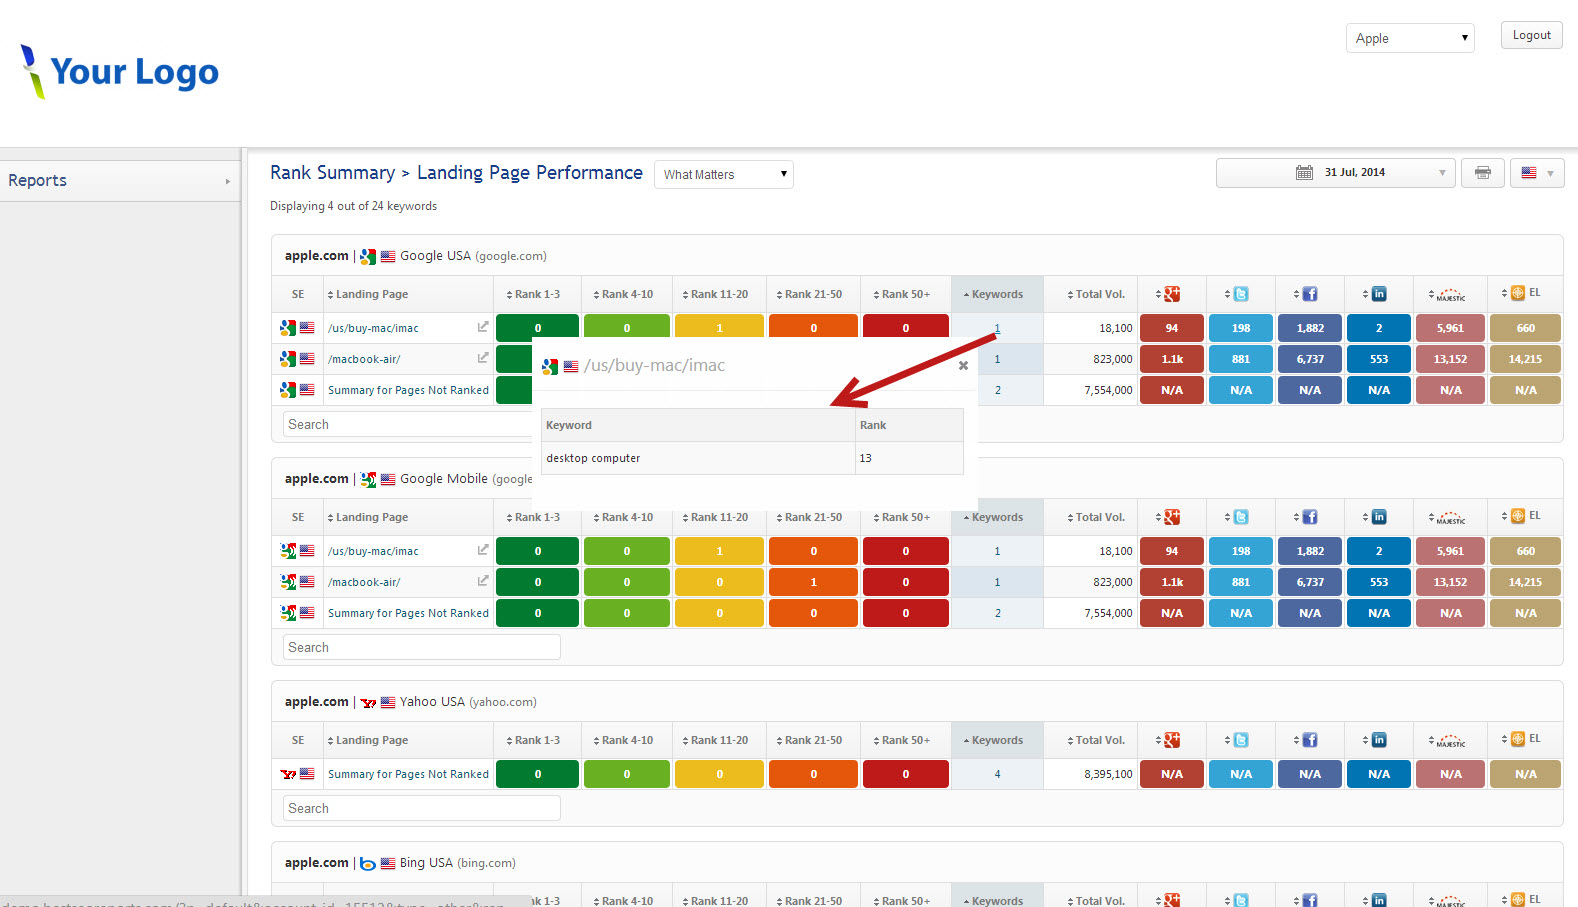Image resolution: width=1578 pixels, height=907 pixels.
Task: Sort Yahoo USA table by Majestic icon
Action: 1449,740
